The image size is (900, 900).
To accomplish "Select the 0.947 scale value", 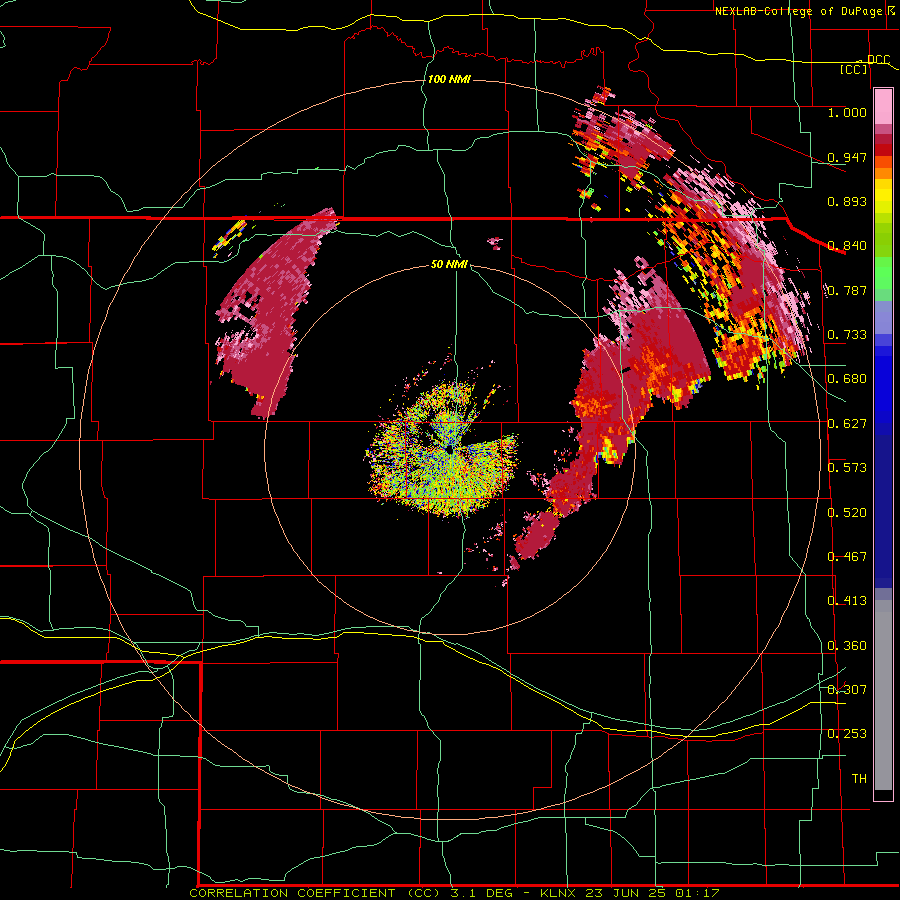I will point(847,157).
